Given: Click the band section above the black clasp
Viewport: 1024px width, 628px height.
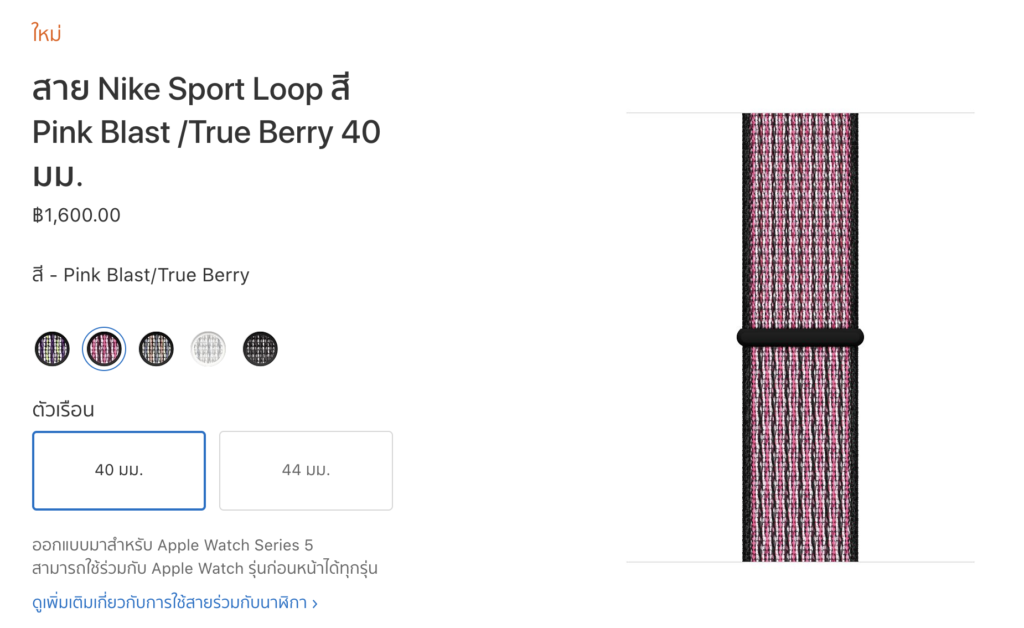Looking at the screenshot, I should (800, 220).
